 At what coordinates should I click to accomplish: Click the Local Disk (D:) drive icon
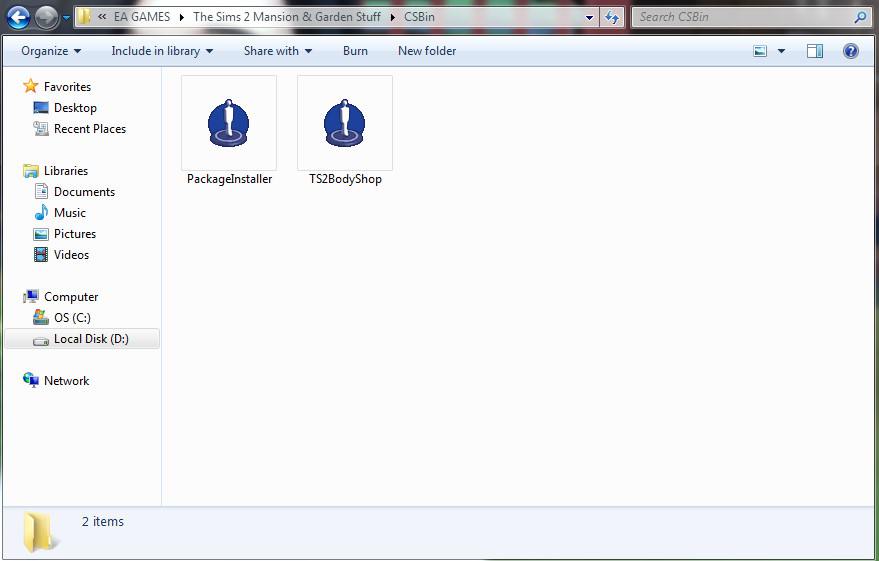41,341
